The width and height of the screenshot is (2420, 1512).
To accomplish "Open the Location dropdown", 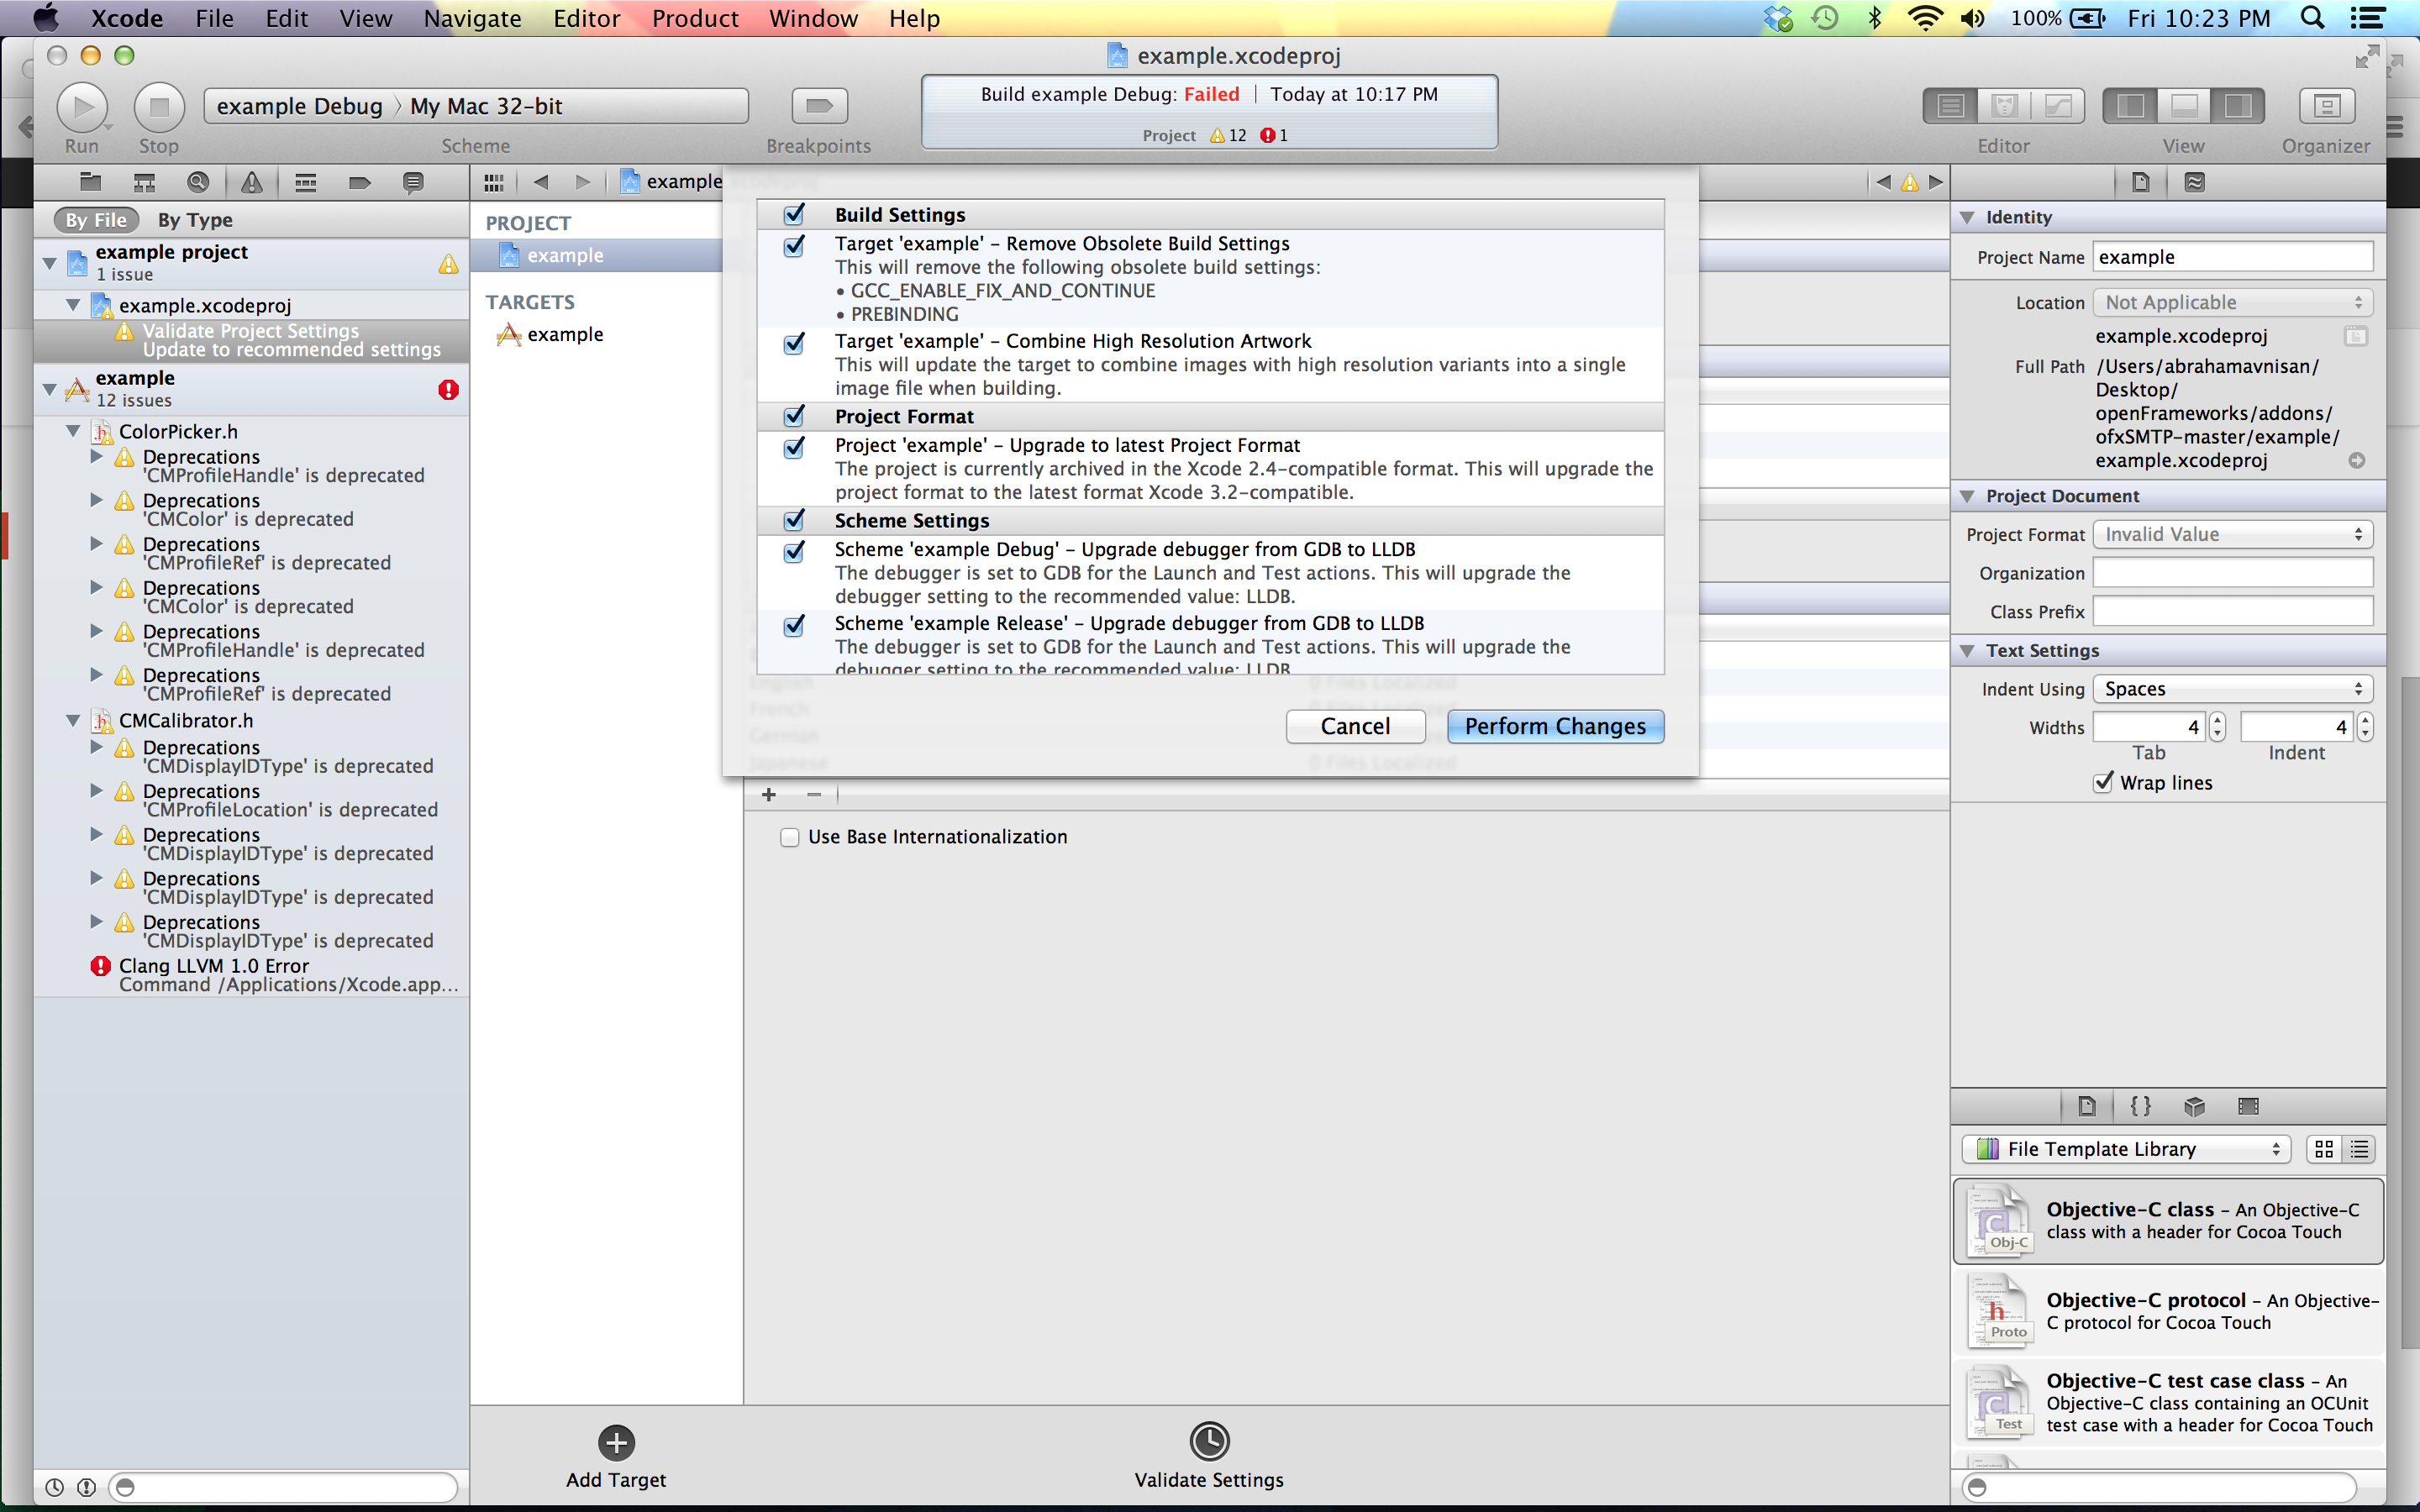I will pos(2232,302).
